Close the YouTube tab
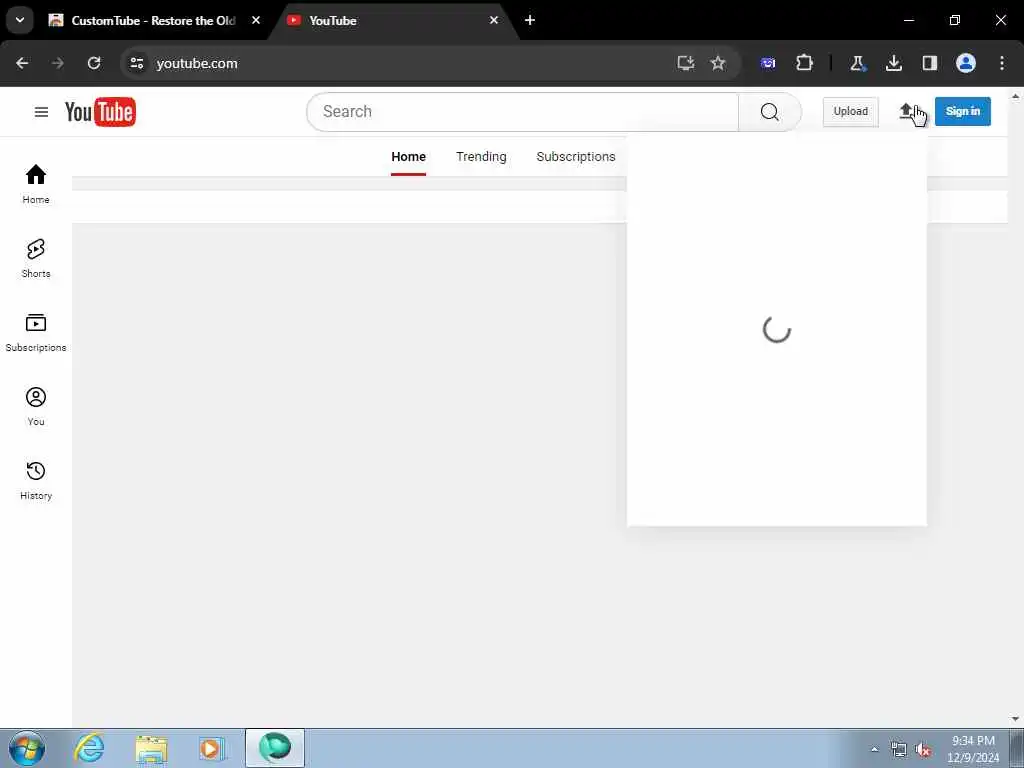The width and height of the screenshot is (1024, 768). 494,20
